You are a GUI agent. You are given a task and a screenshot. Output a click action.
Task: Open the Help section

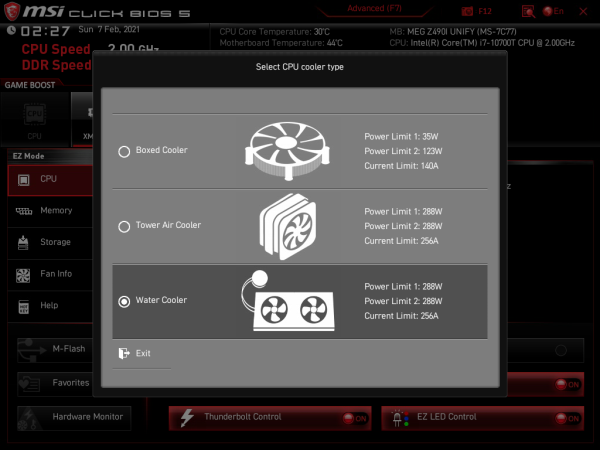[x=50, y=306]
